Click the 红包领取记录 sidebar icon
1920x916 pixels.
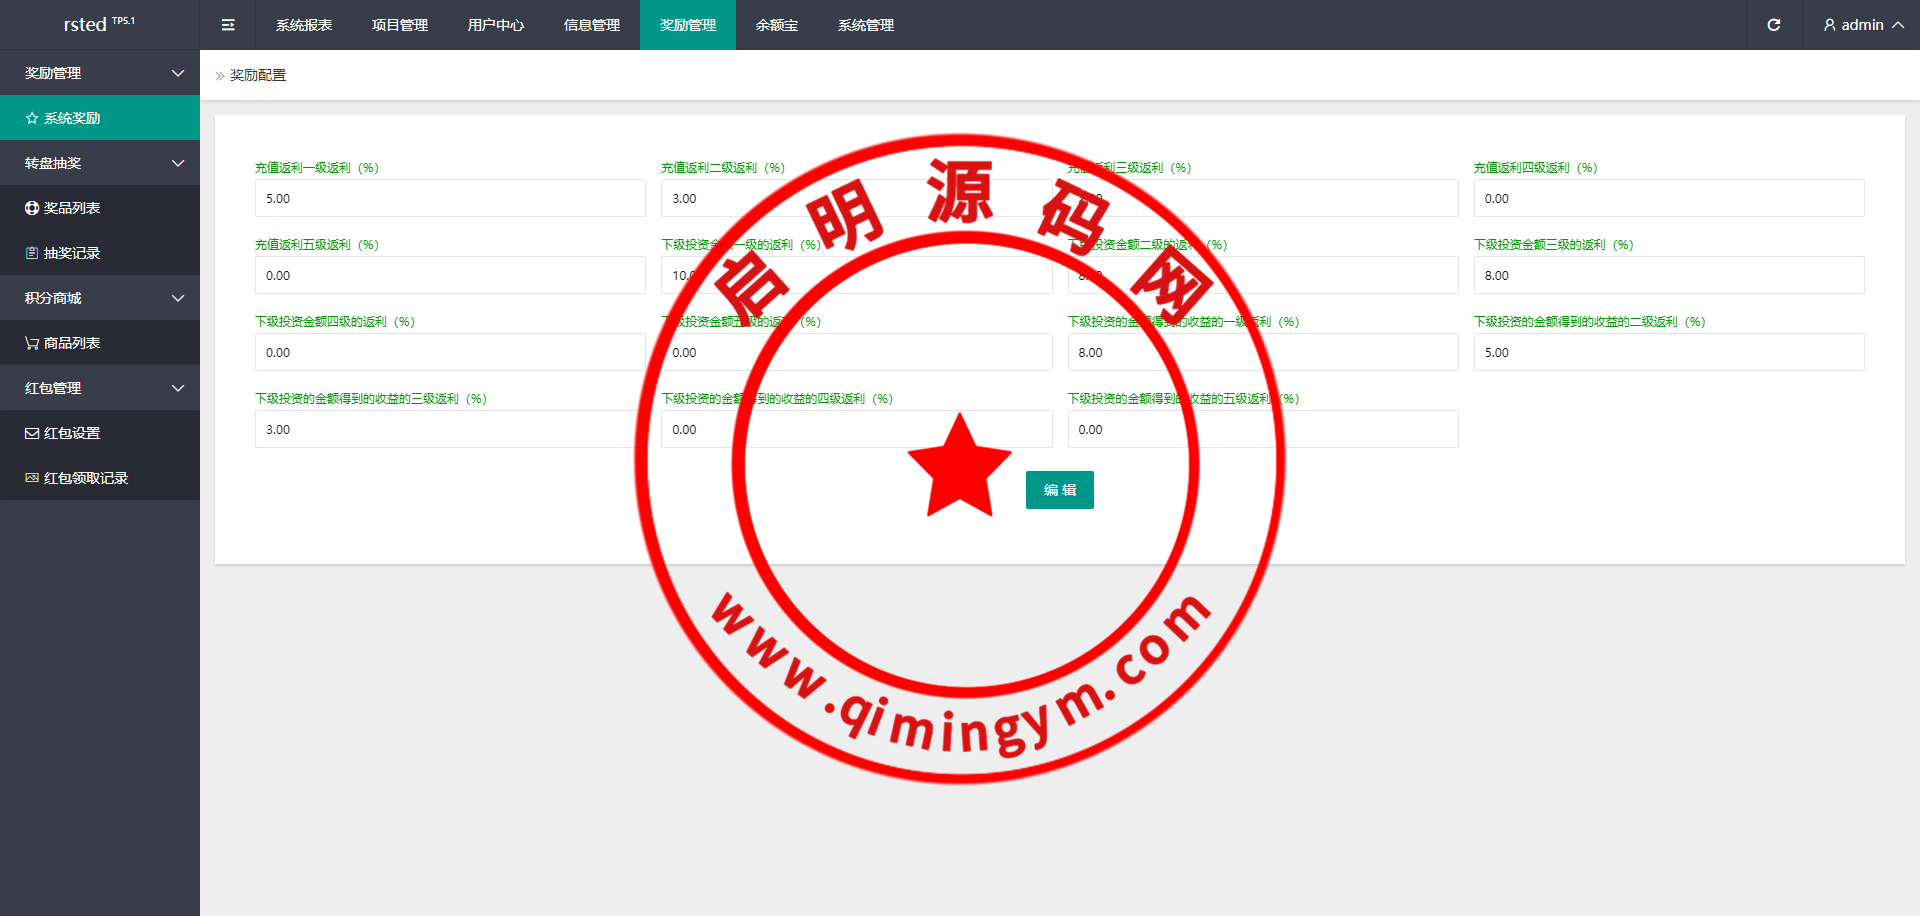32,478
